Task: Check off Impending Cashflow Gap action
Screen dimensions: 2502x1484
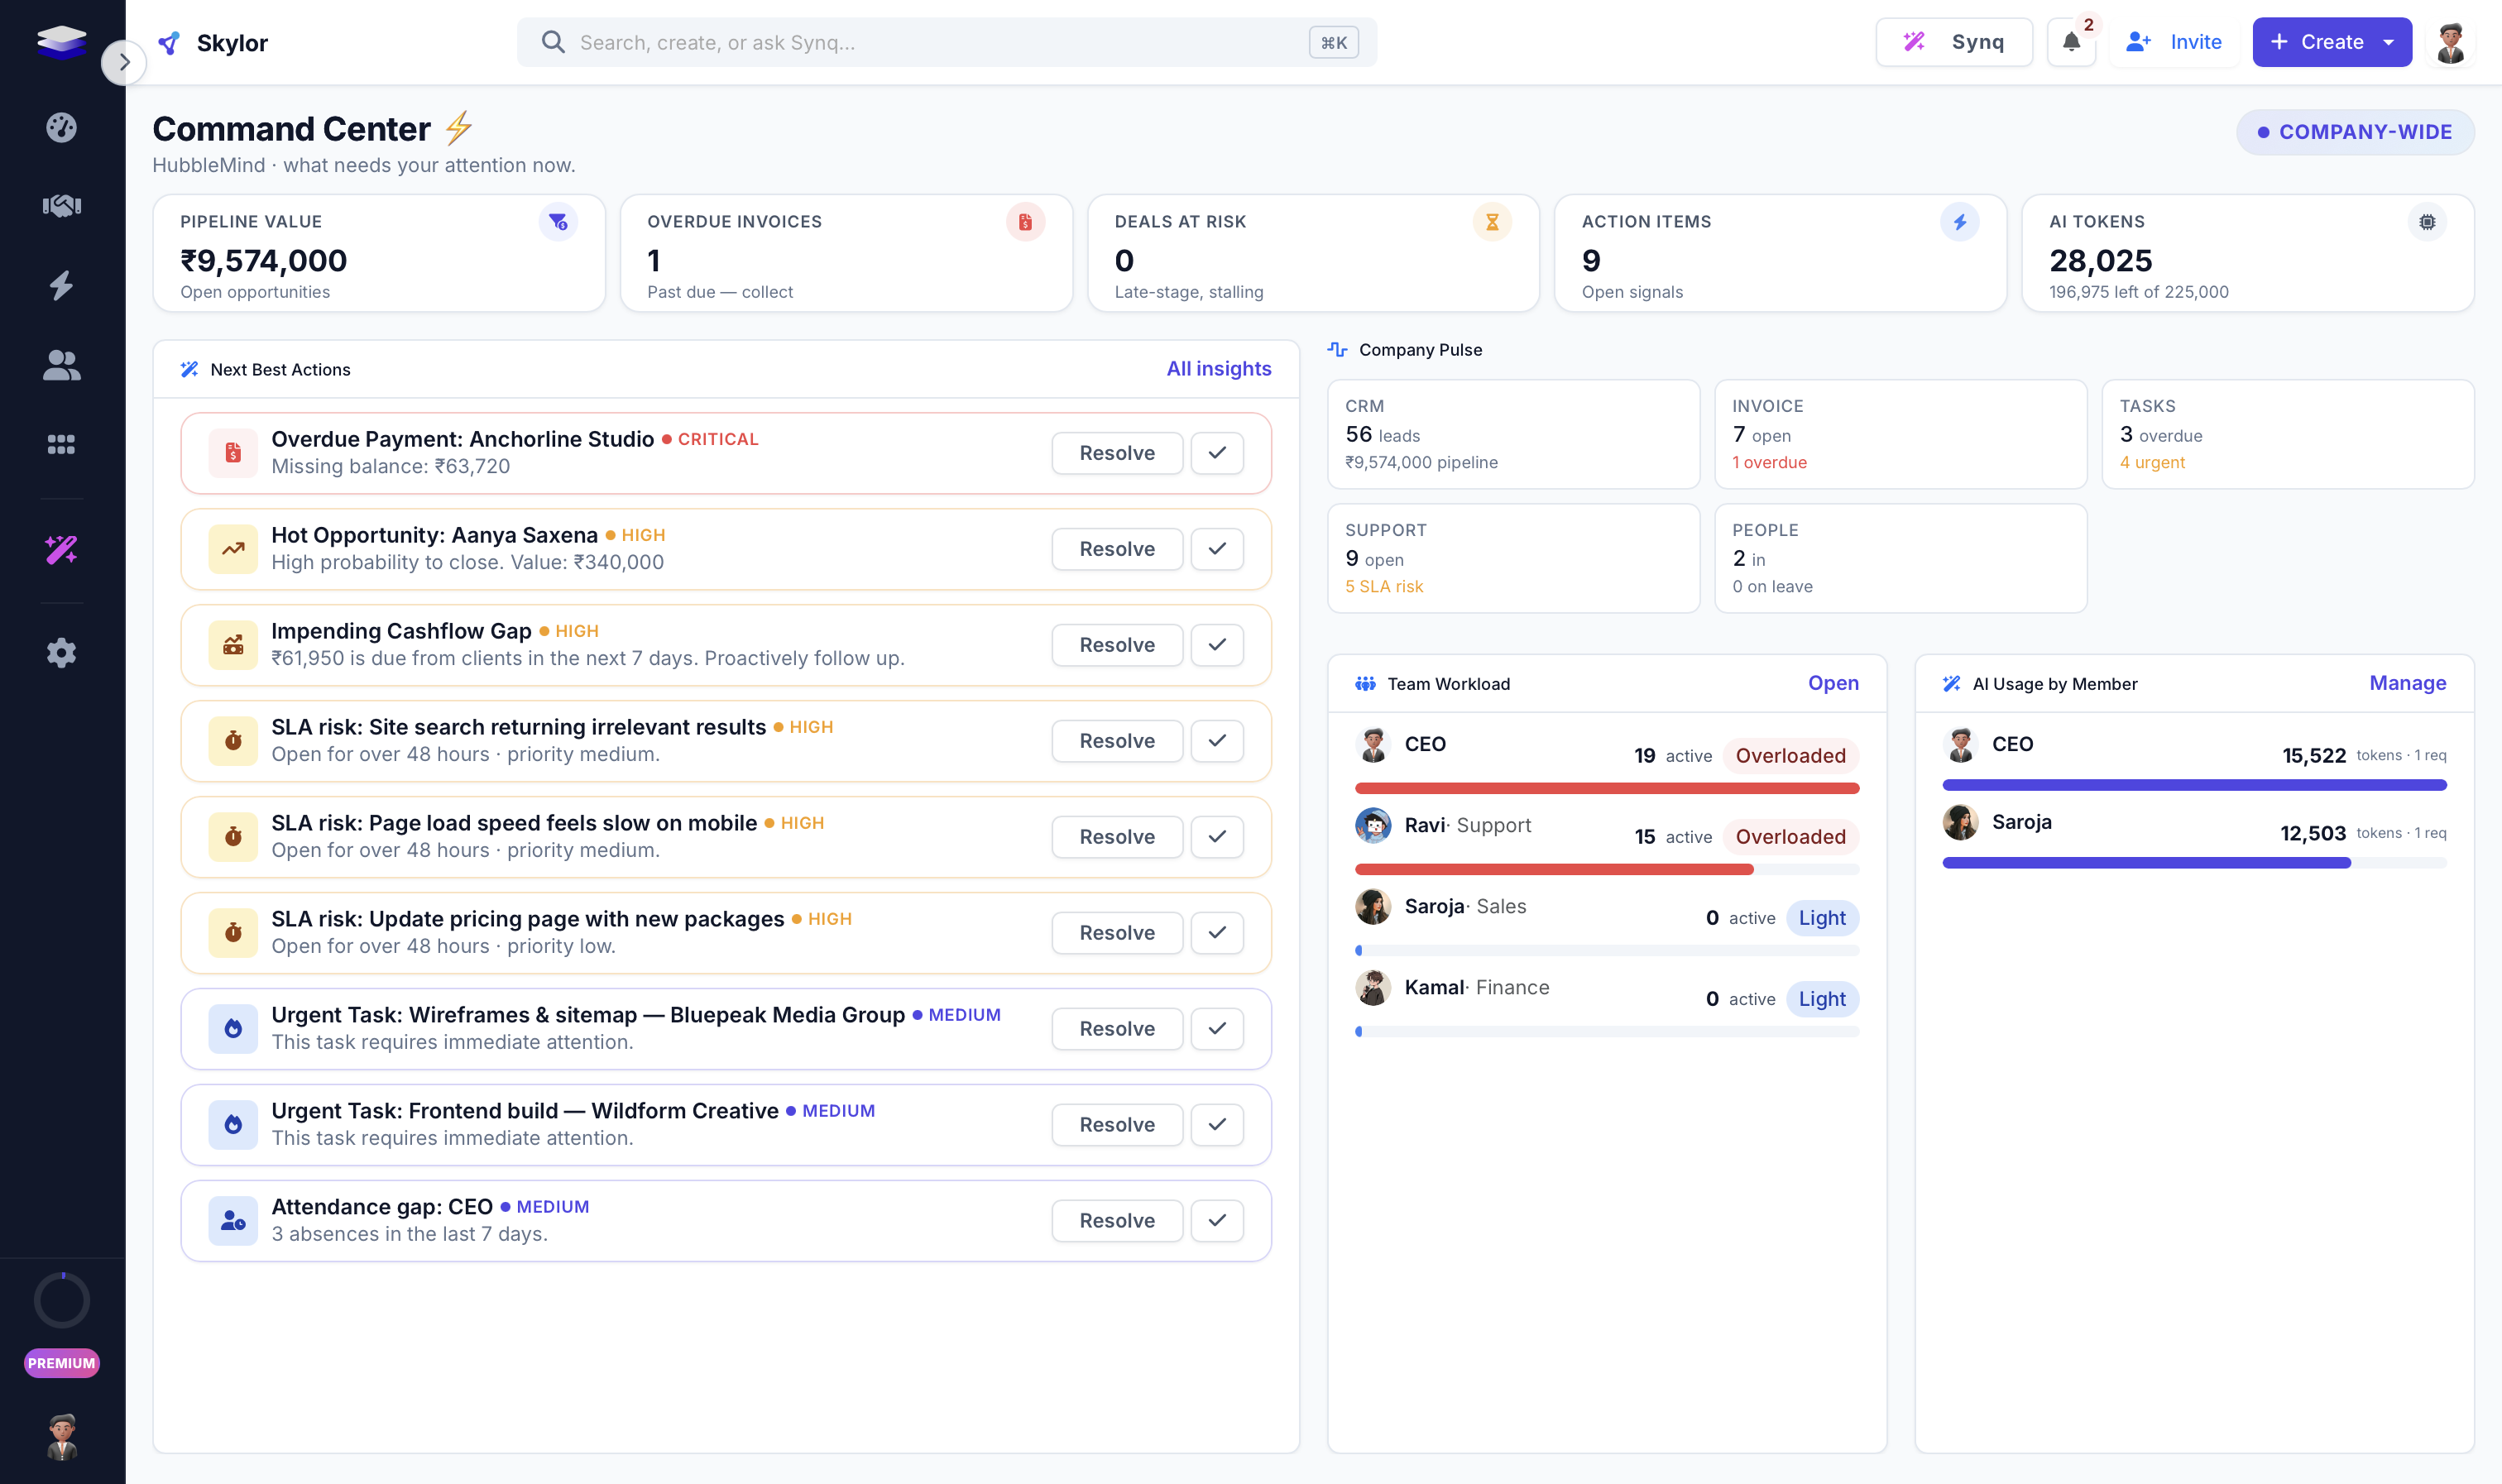Action: (1217, 645)
